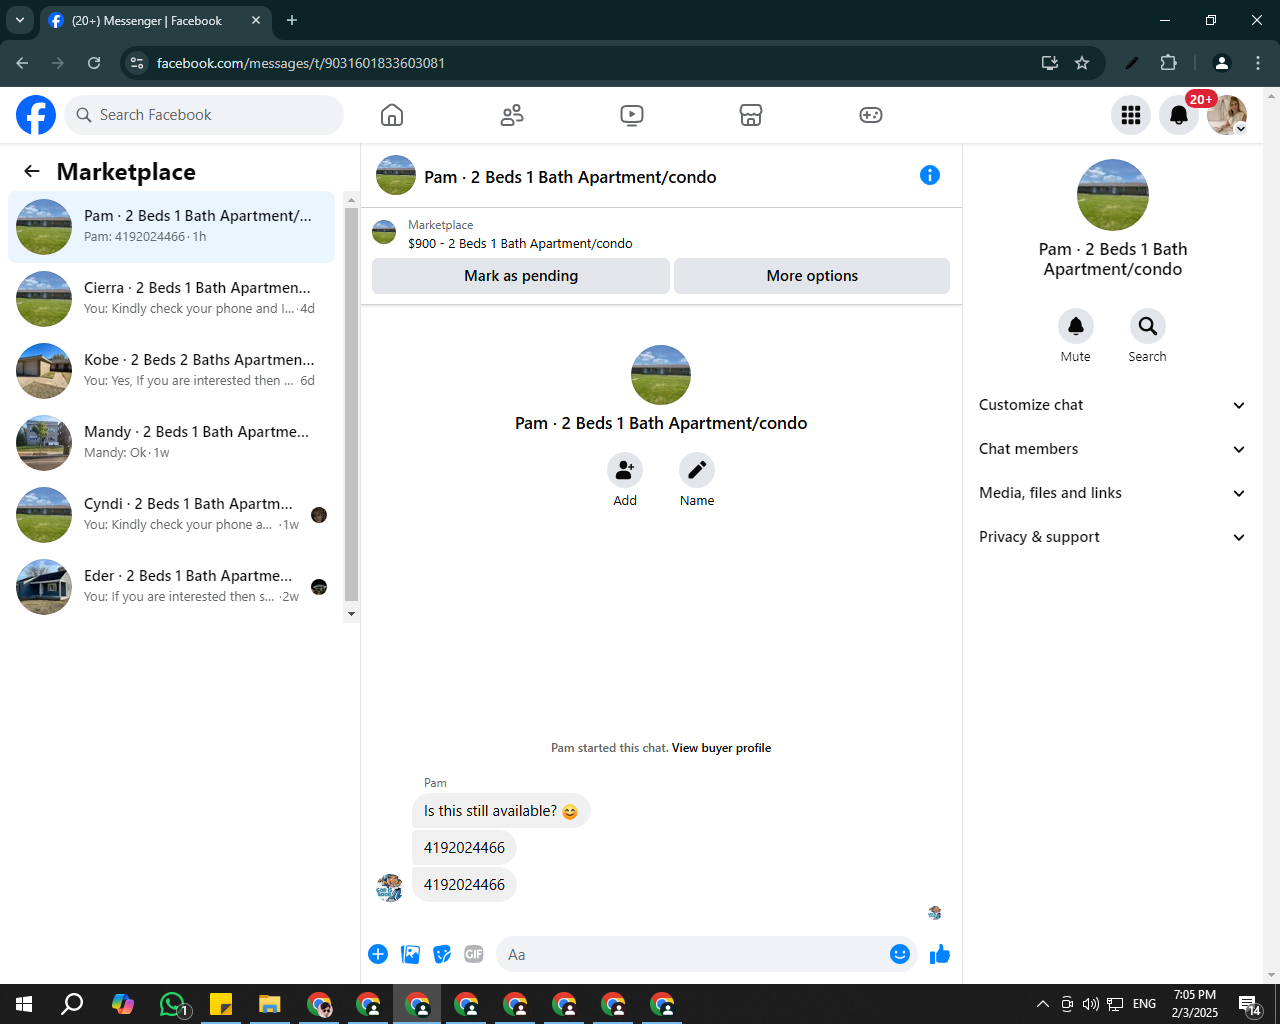This screenshot has height=1024, width=1280.
Task: Choose a sticker icon in composer
Action: click(x=442, y=954)
